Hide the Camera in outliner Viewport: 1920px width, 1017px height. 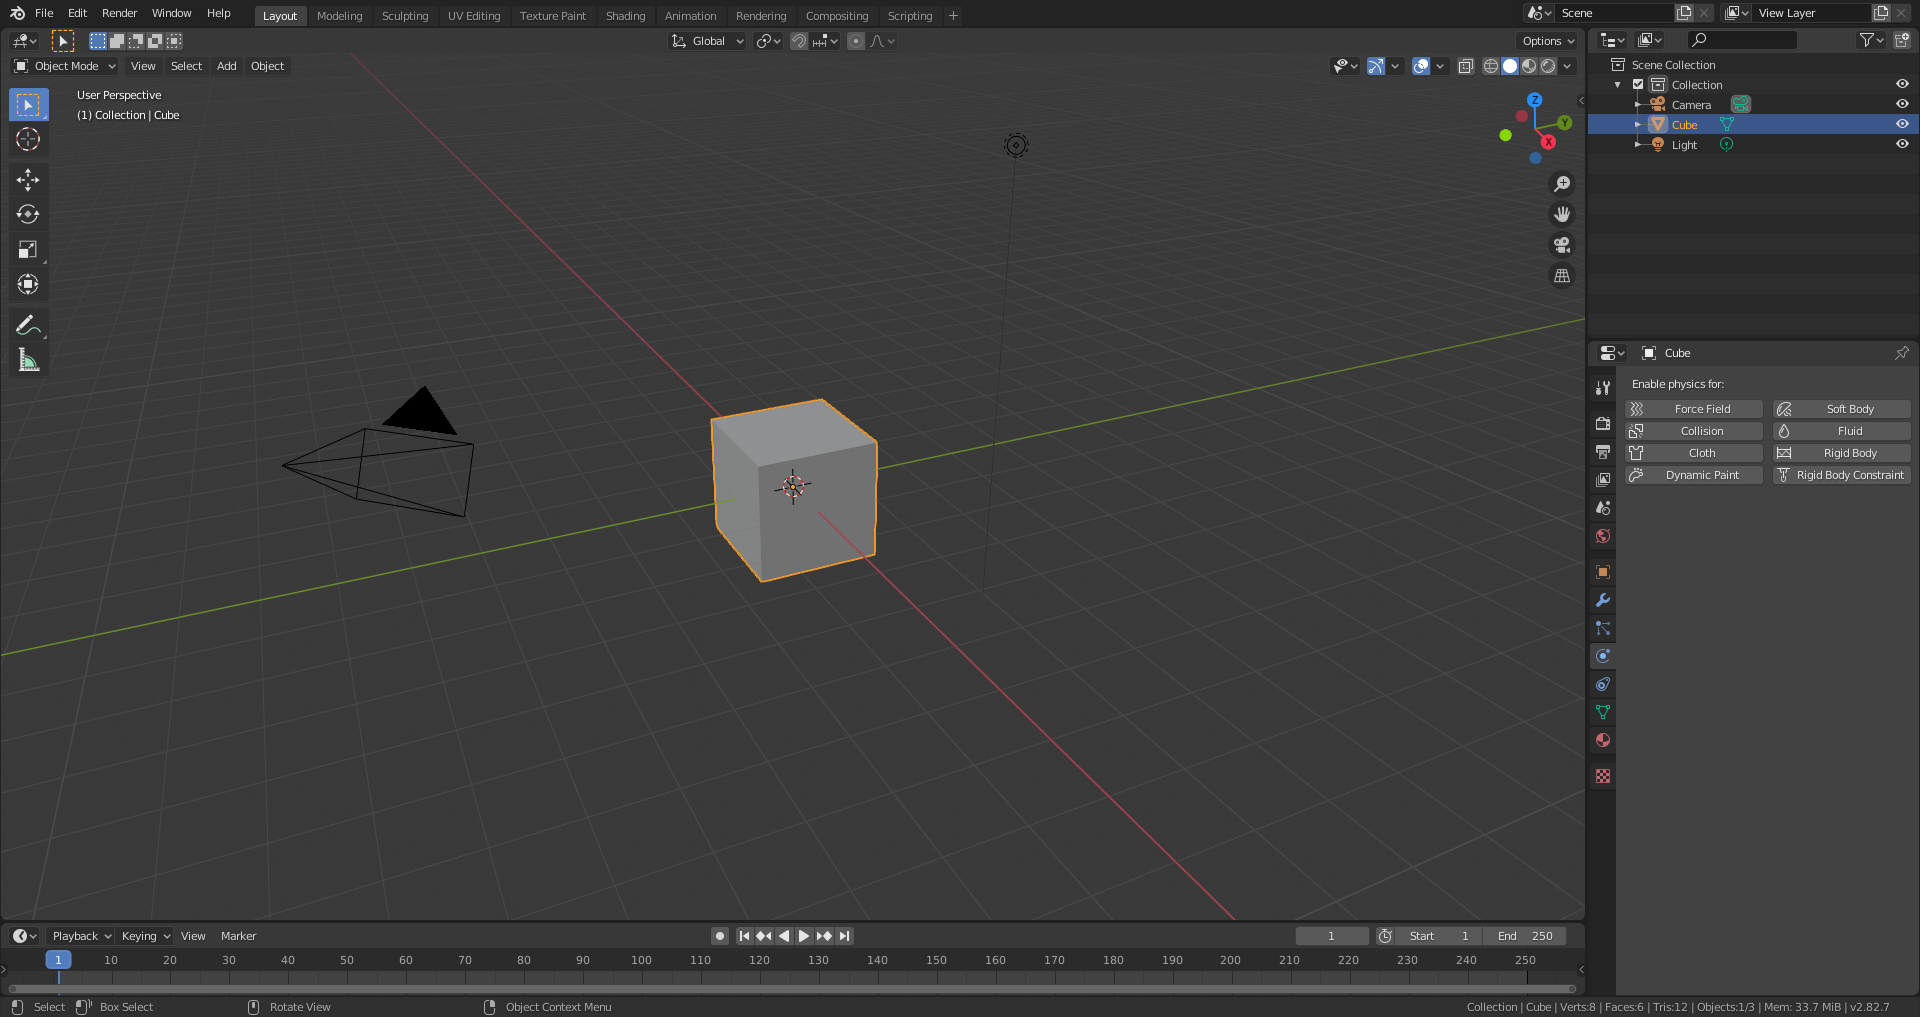[1902, 104]
